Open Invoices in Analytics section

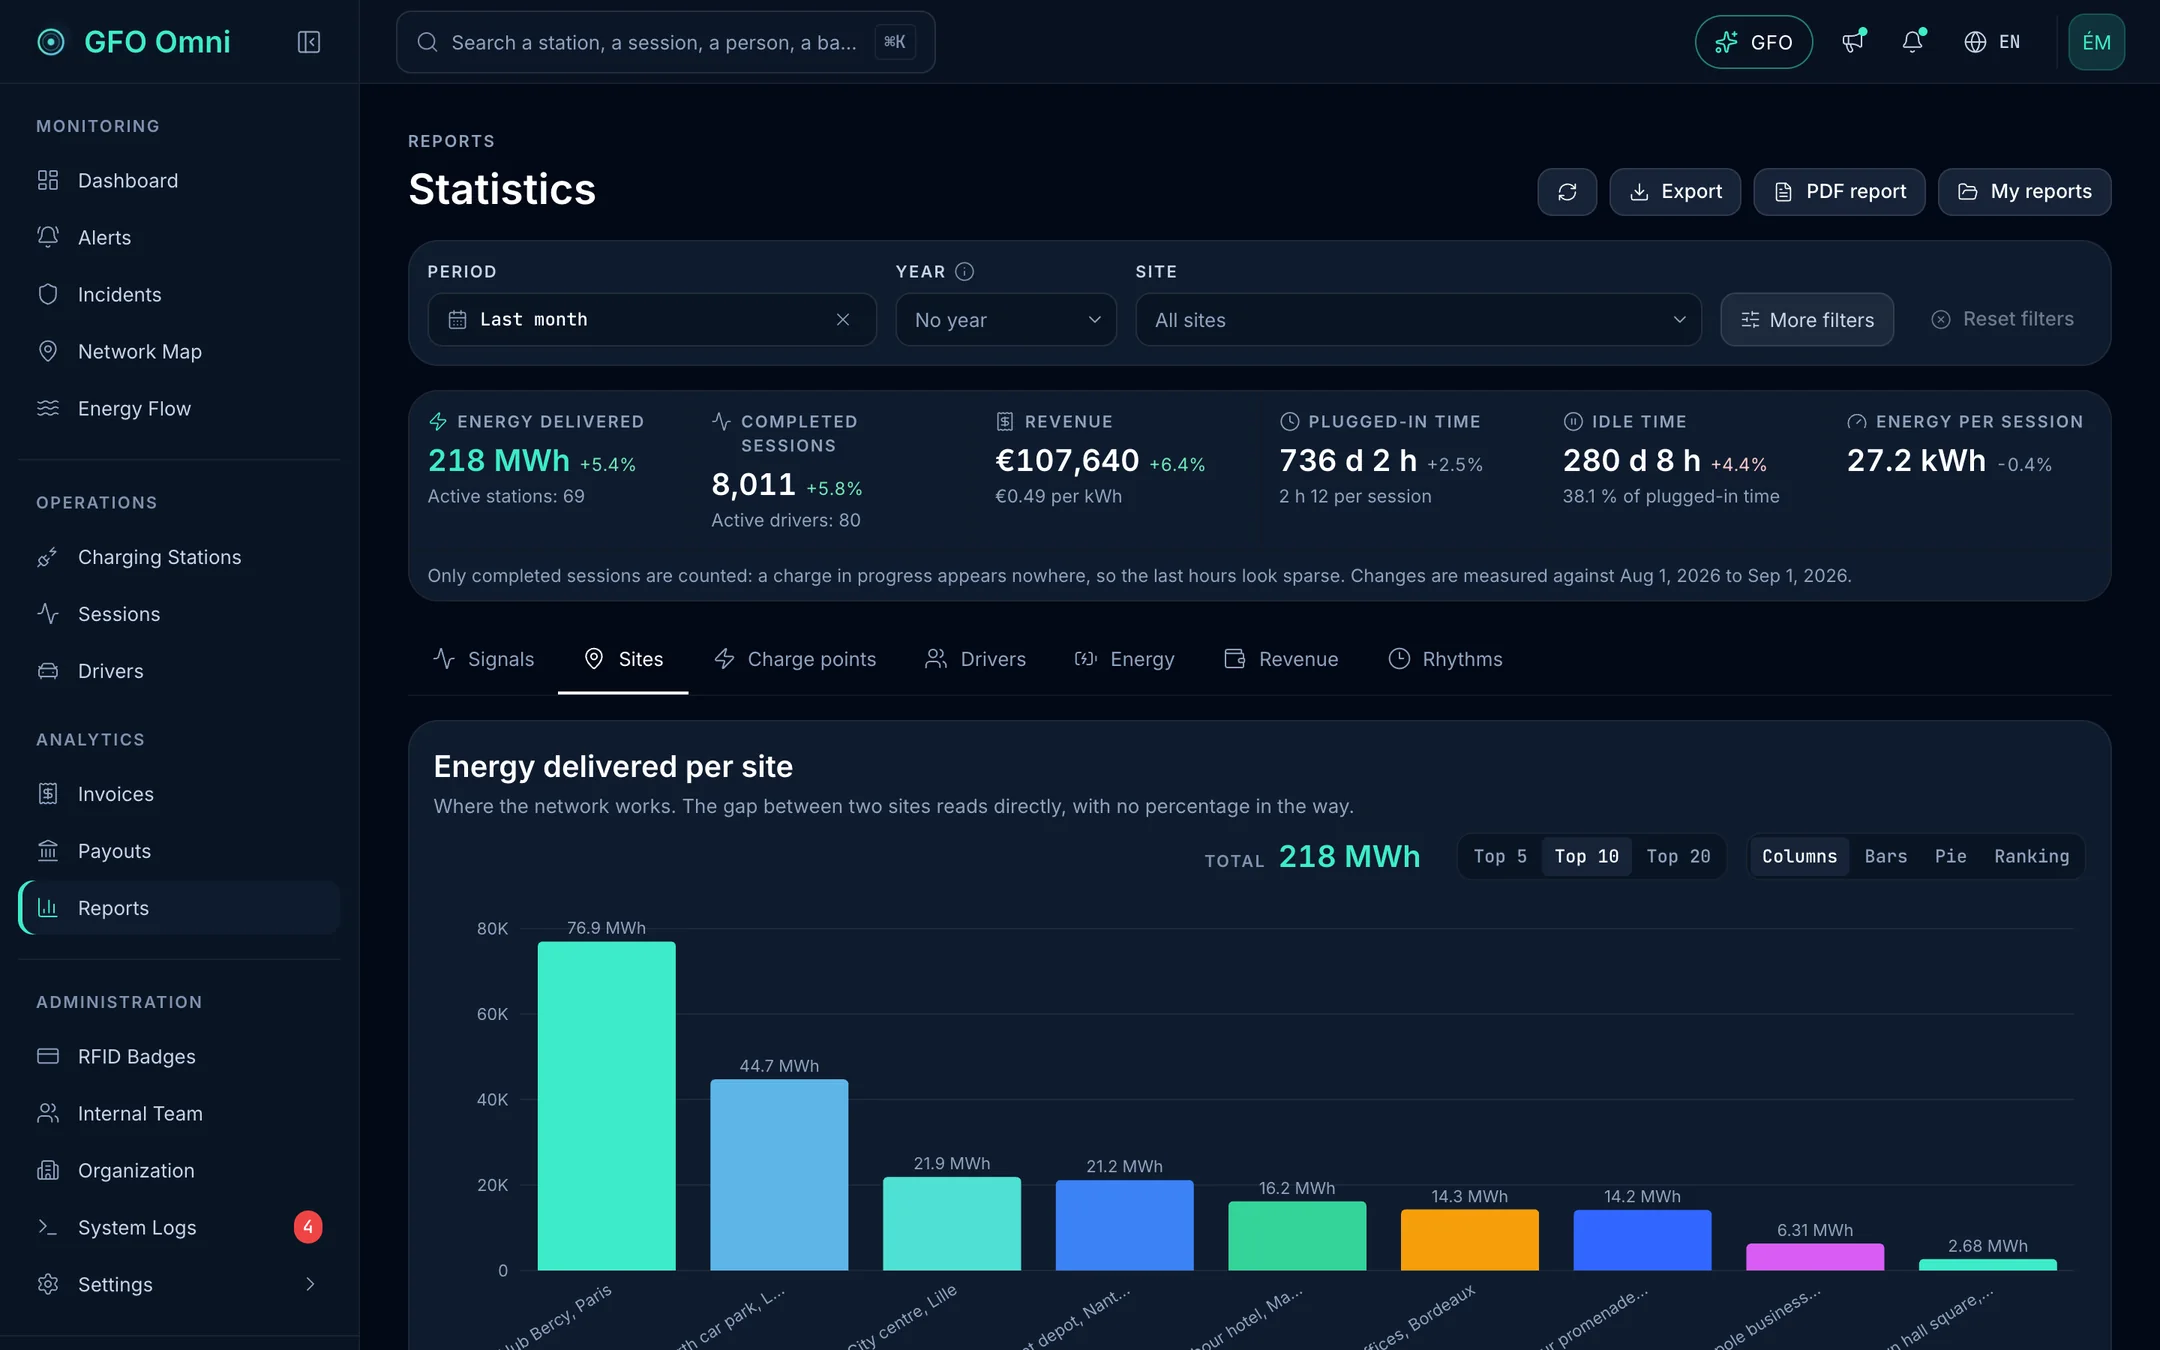pyautogui.click(x=179, y=794)
